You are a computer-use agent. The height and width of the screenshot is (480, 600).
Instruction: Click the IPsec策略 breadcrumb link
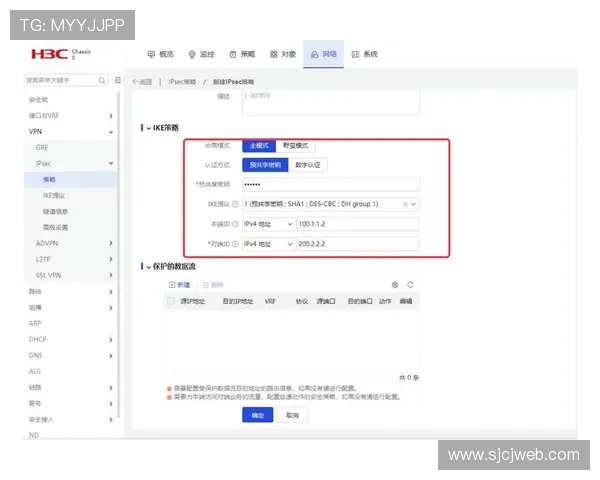pos(182,82)
